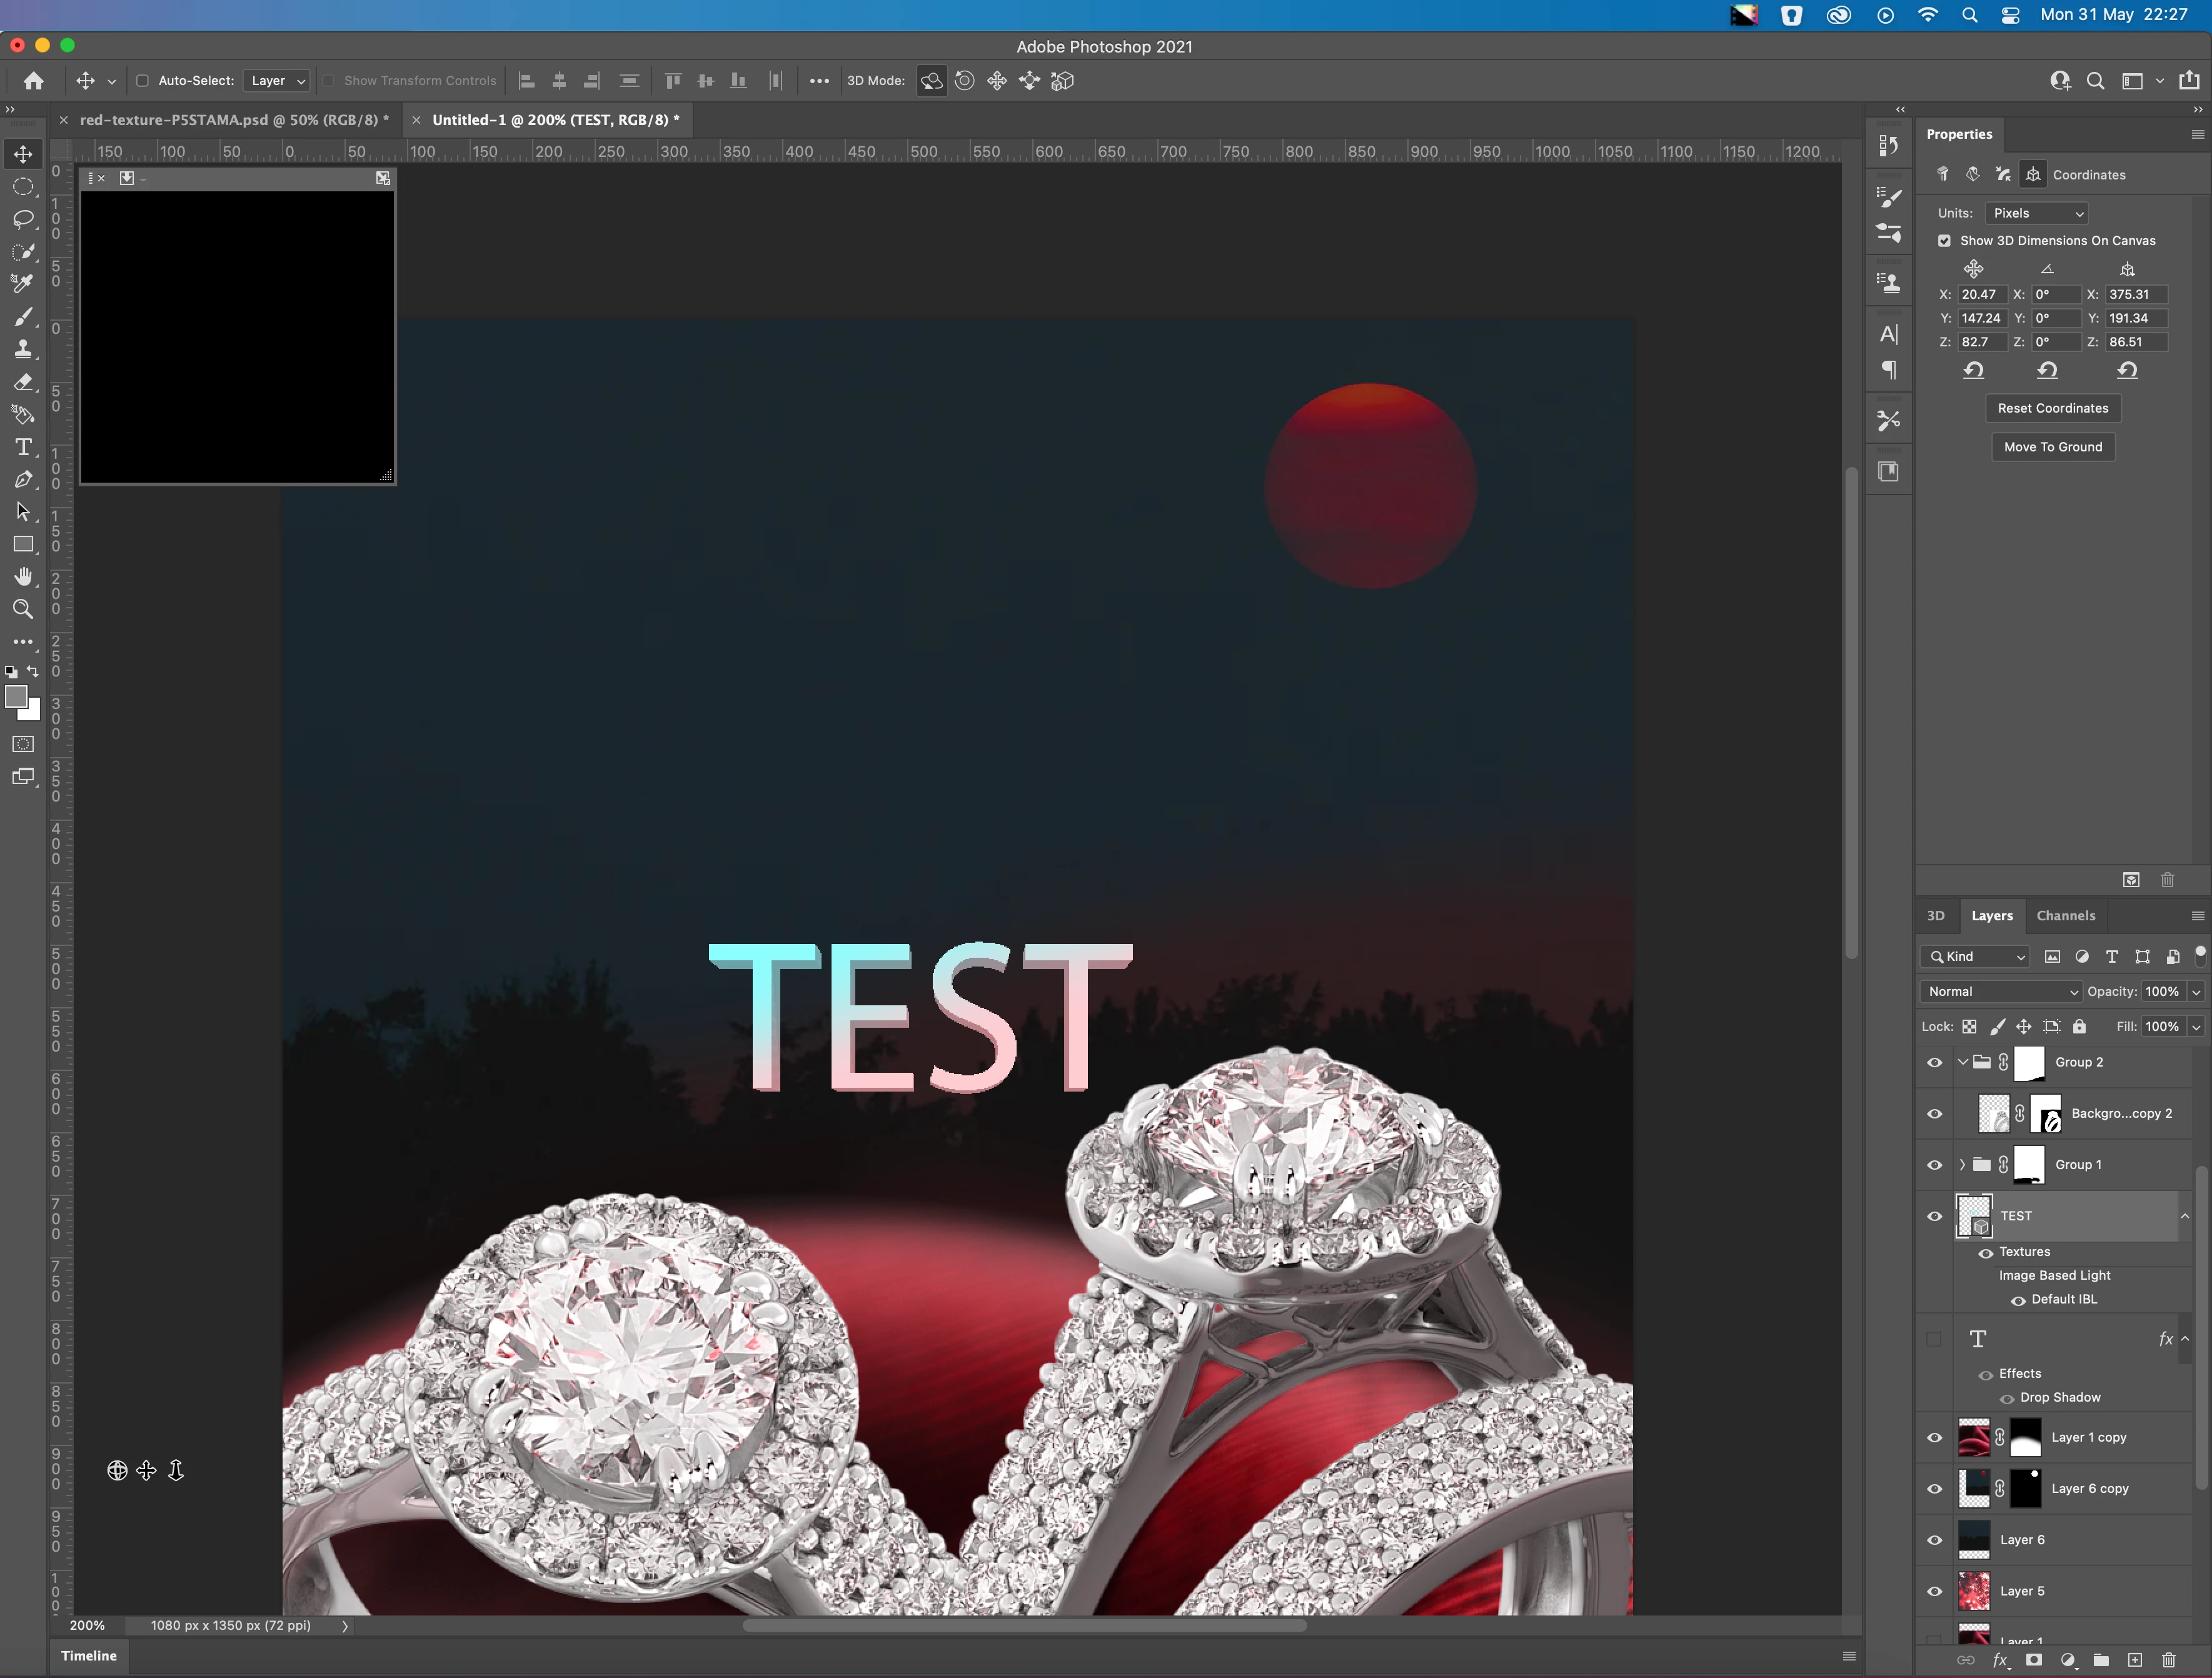Select the Lasso tool
This screenshot has width=2212, height=1678.
[23, 219]
